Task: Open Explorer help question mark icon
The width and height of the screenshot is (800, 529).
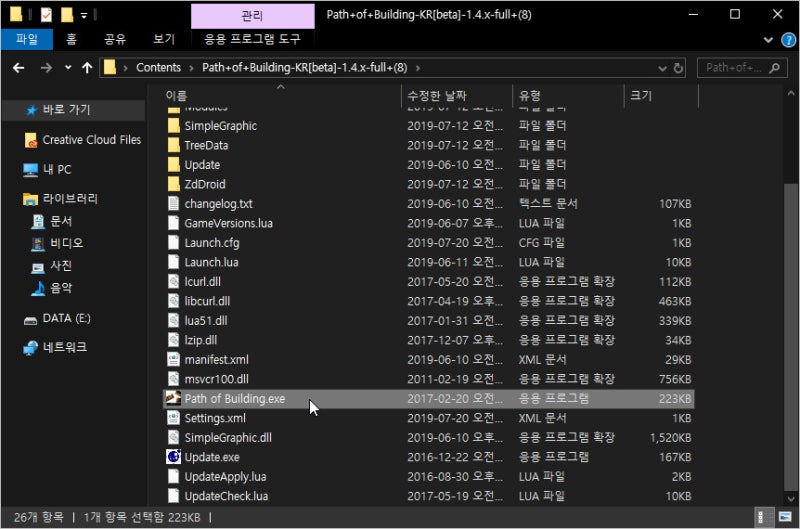Action: tap(788, 40)
